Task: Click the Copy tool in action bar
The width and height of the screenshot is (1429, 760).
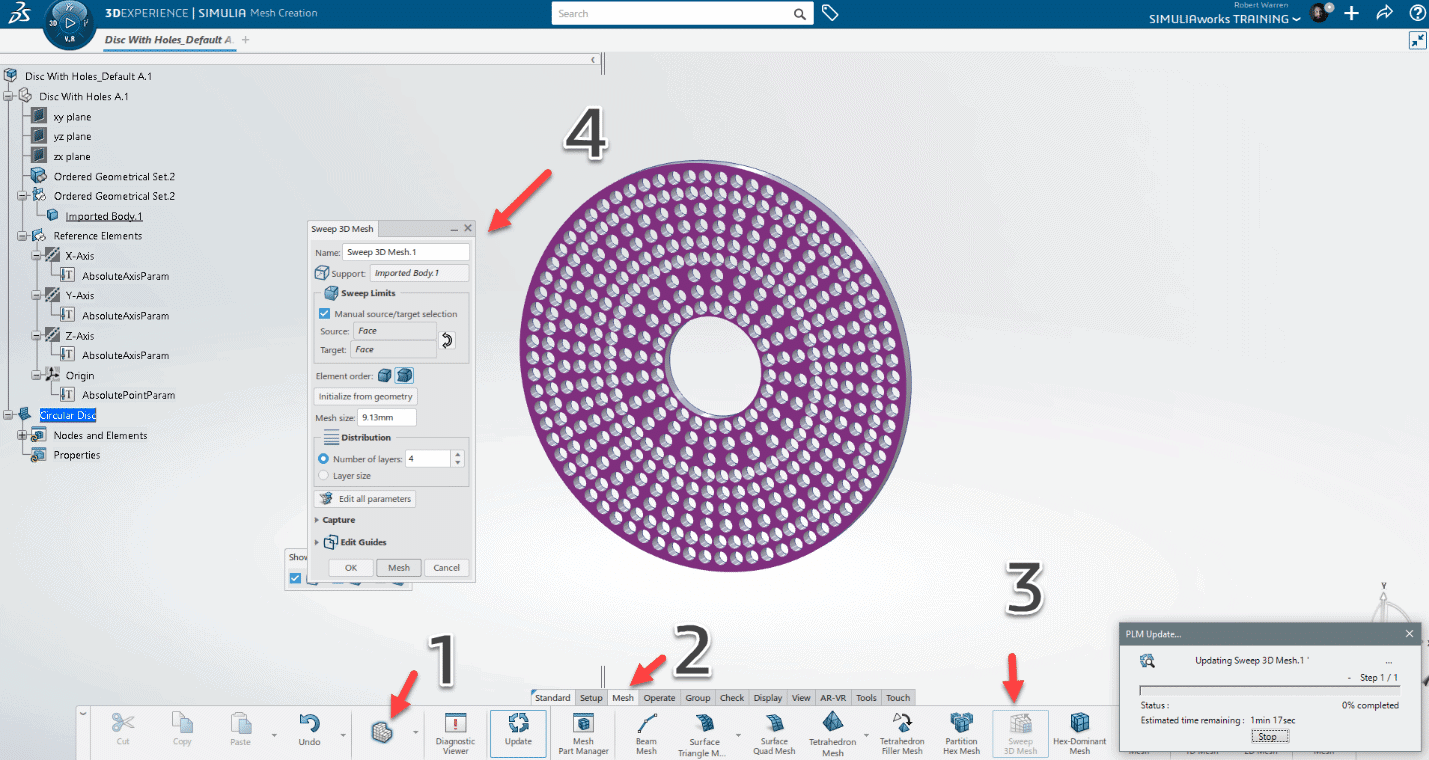Action: pyautogui.click(x=182, y=729)
